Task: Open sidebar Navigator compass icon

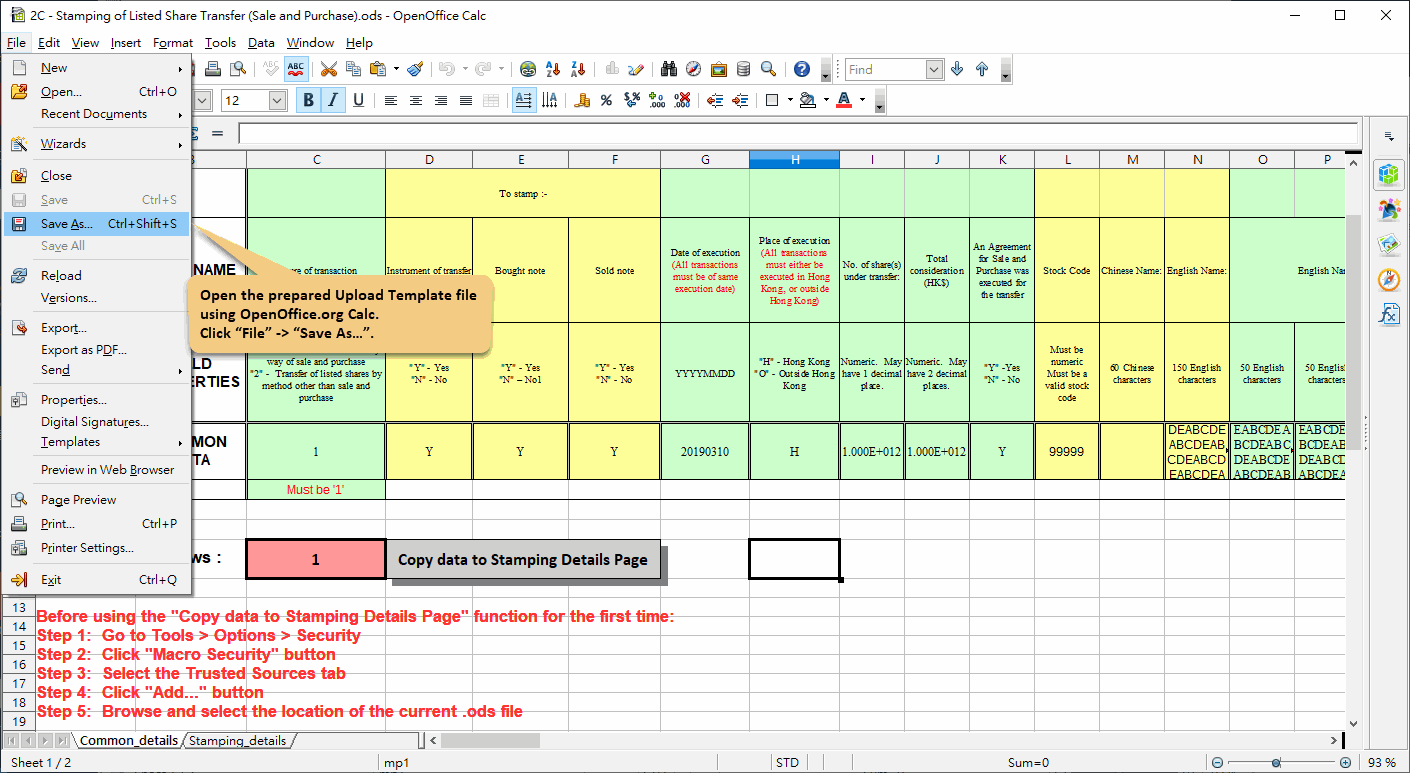Action: (1388, 279)
